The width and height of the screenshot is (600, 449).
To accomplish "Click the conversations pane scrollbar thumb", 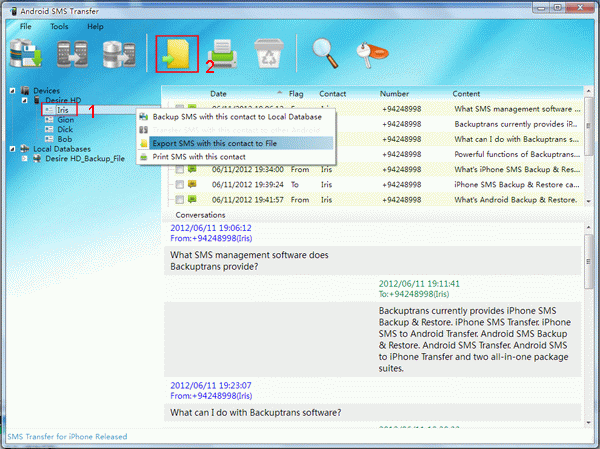I will (x=588, y=261).
